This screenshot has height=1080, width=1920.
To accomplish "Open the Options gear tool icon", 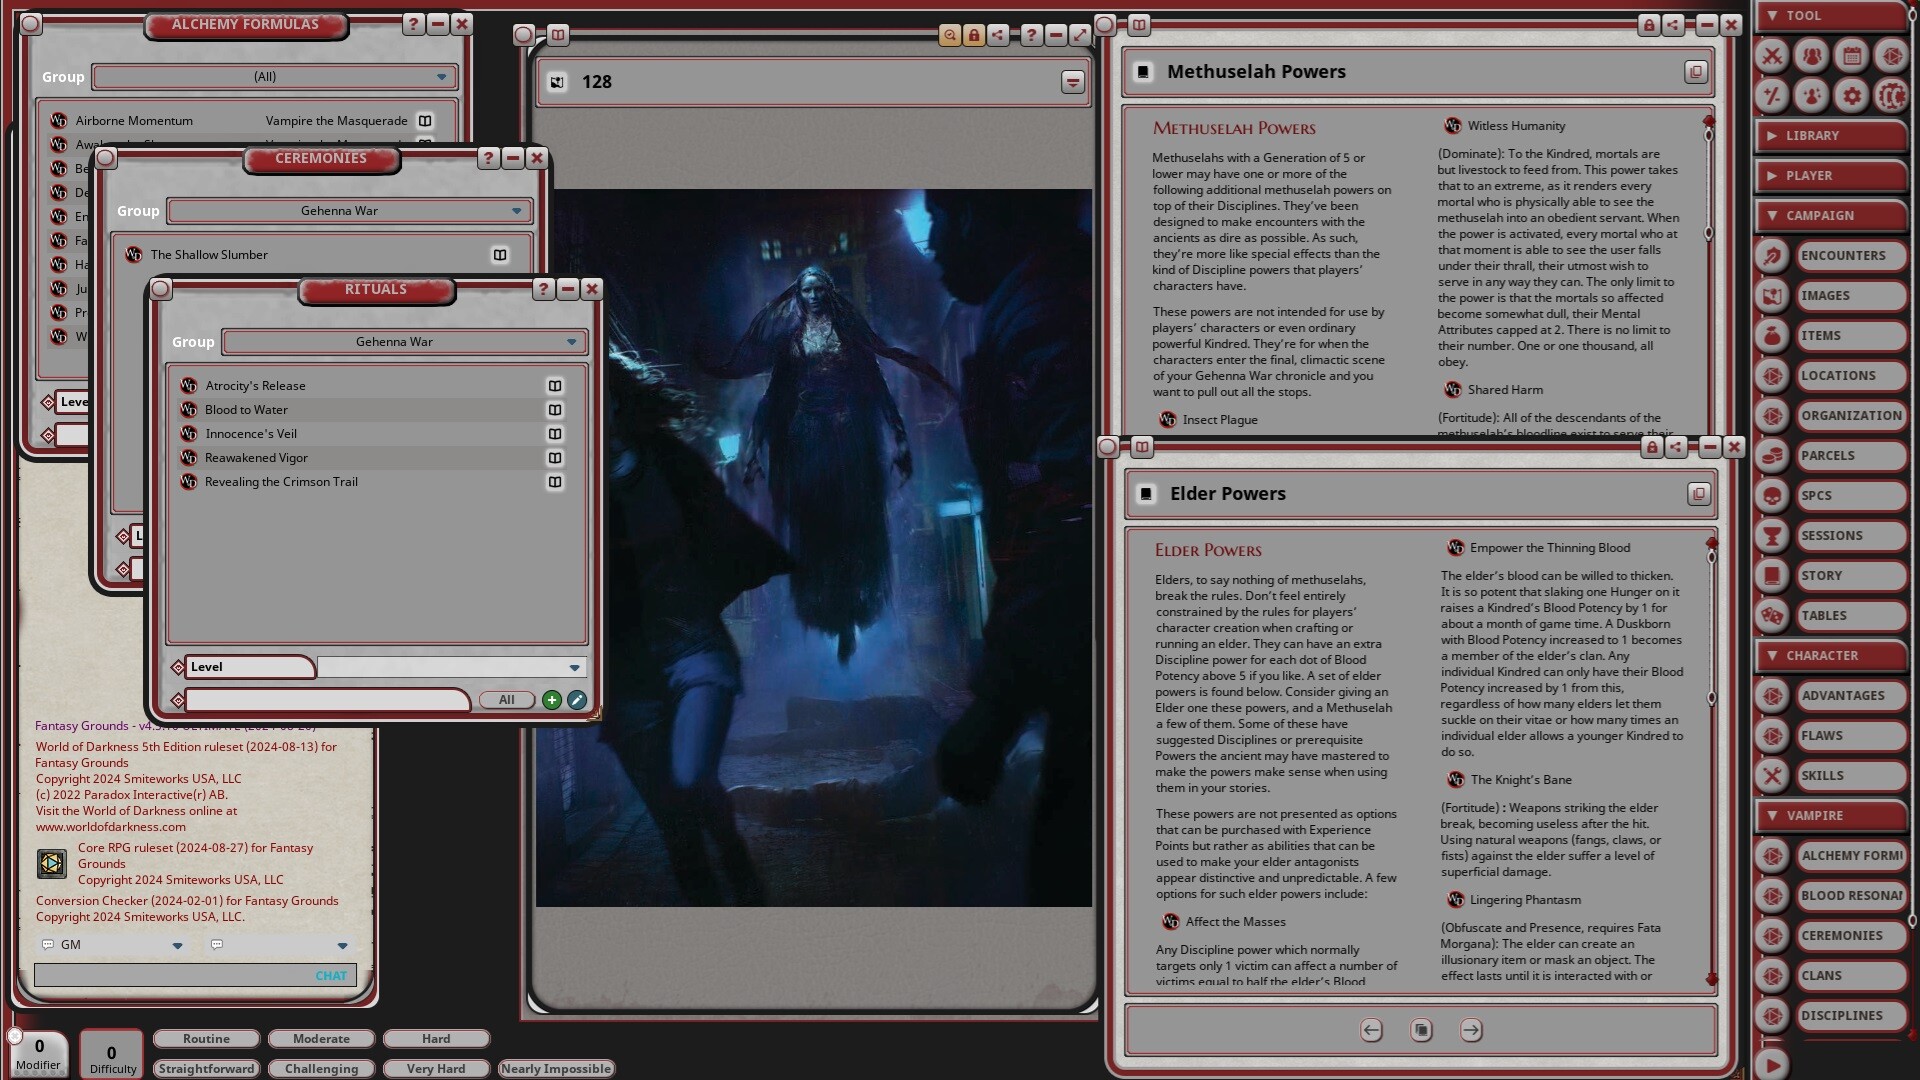I will click(x=1851, y=96).
